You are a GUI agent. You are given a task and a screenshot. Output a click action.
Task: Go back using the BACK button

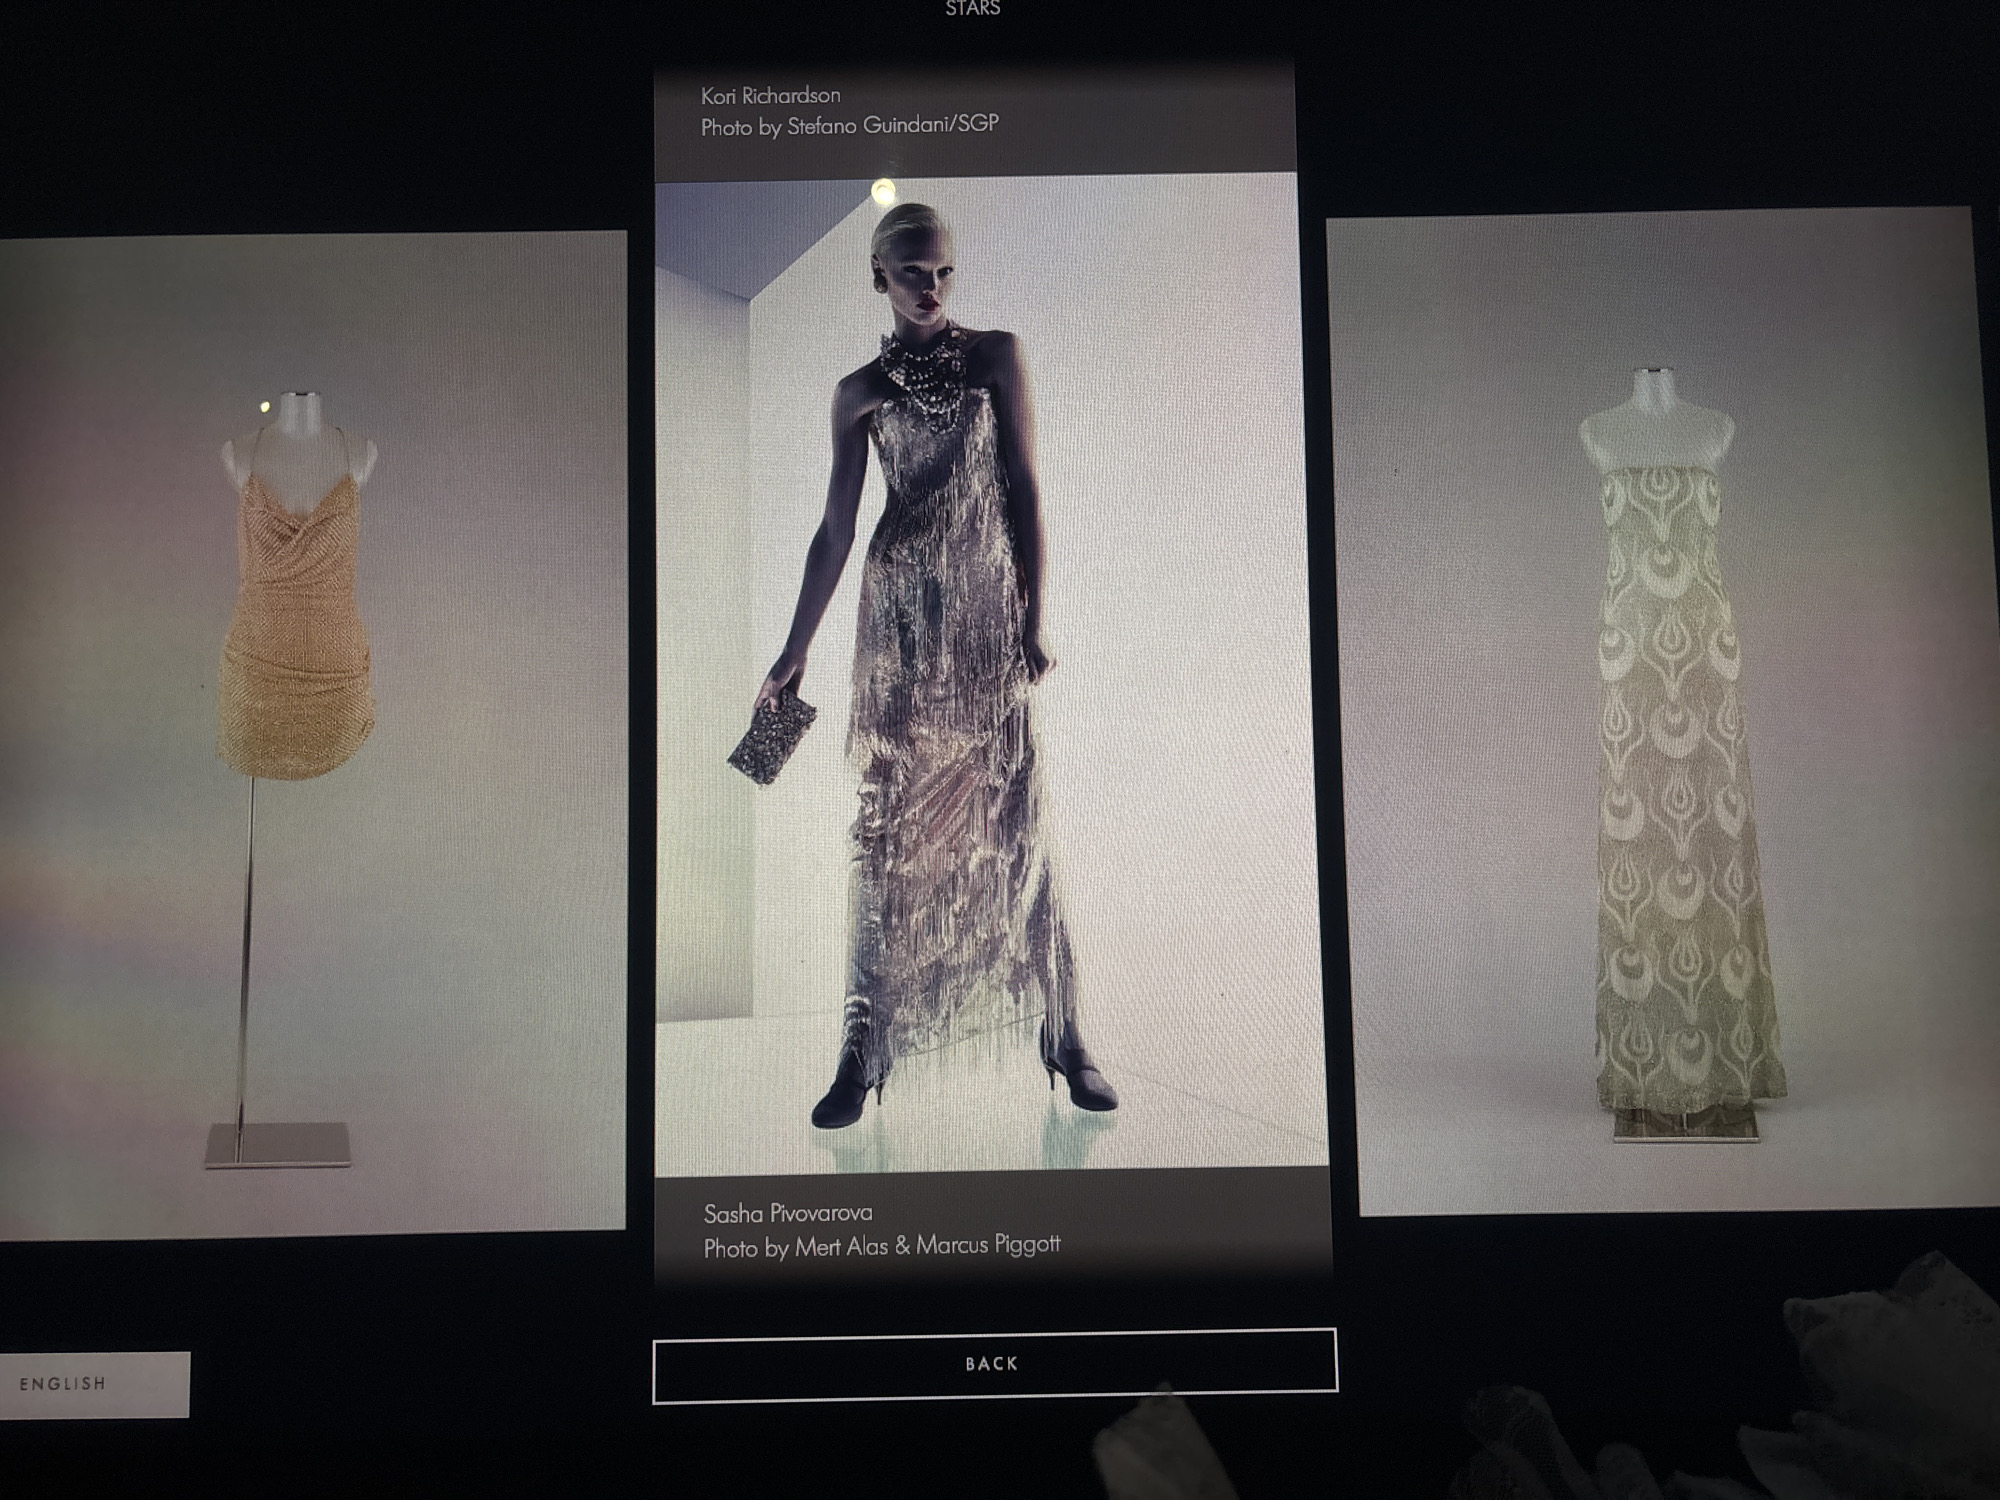pos(994,1365)
